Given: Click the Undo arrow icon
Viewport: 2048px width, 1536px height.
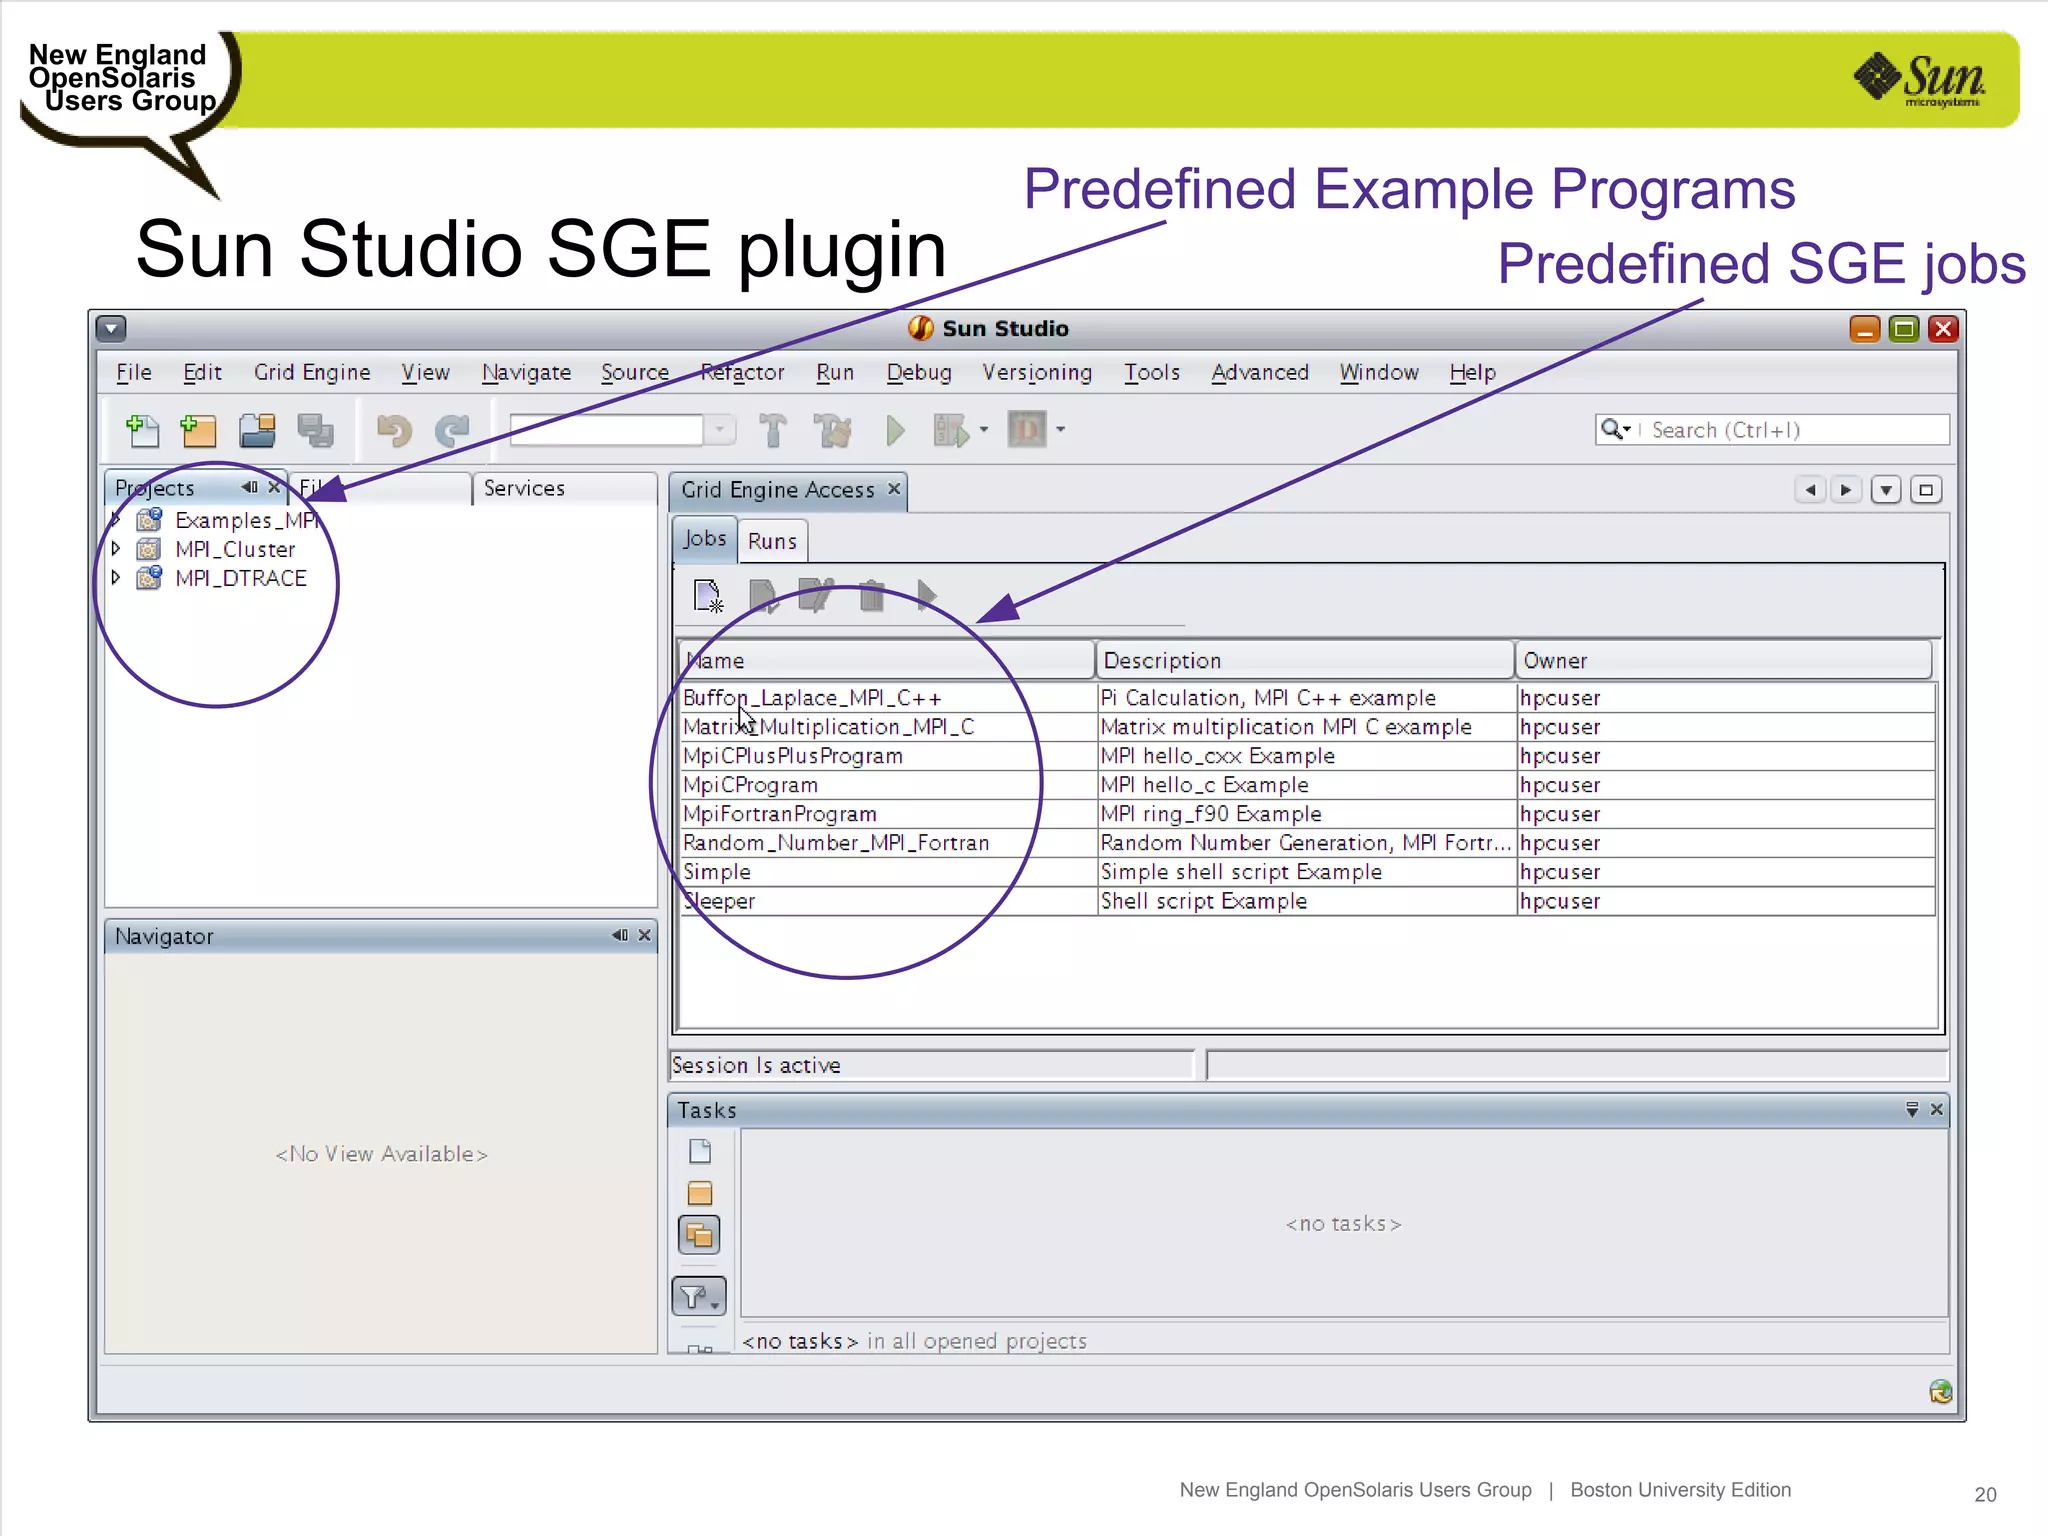Looking at the screenshot, I should pos(394,431).
